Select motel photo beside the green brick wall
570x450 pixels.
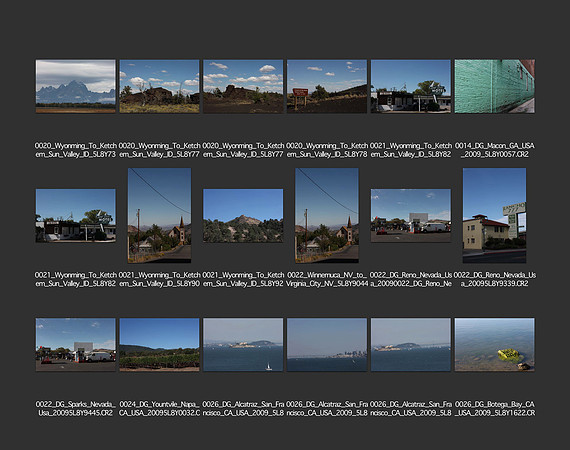tap(411, 87)
